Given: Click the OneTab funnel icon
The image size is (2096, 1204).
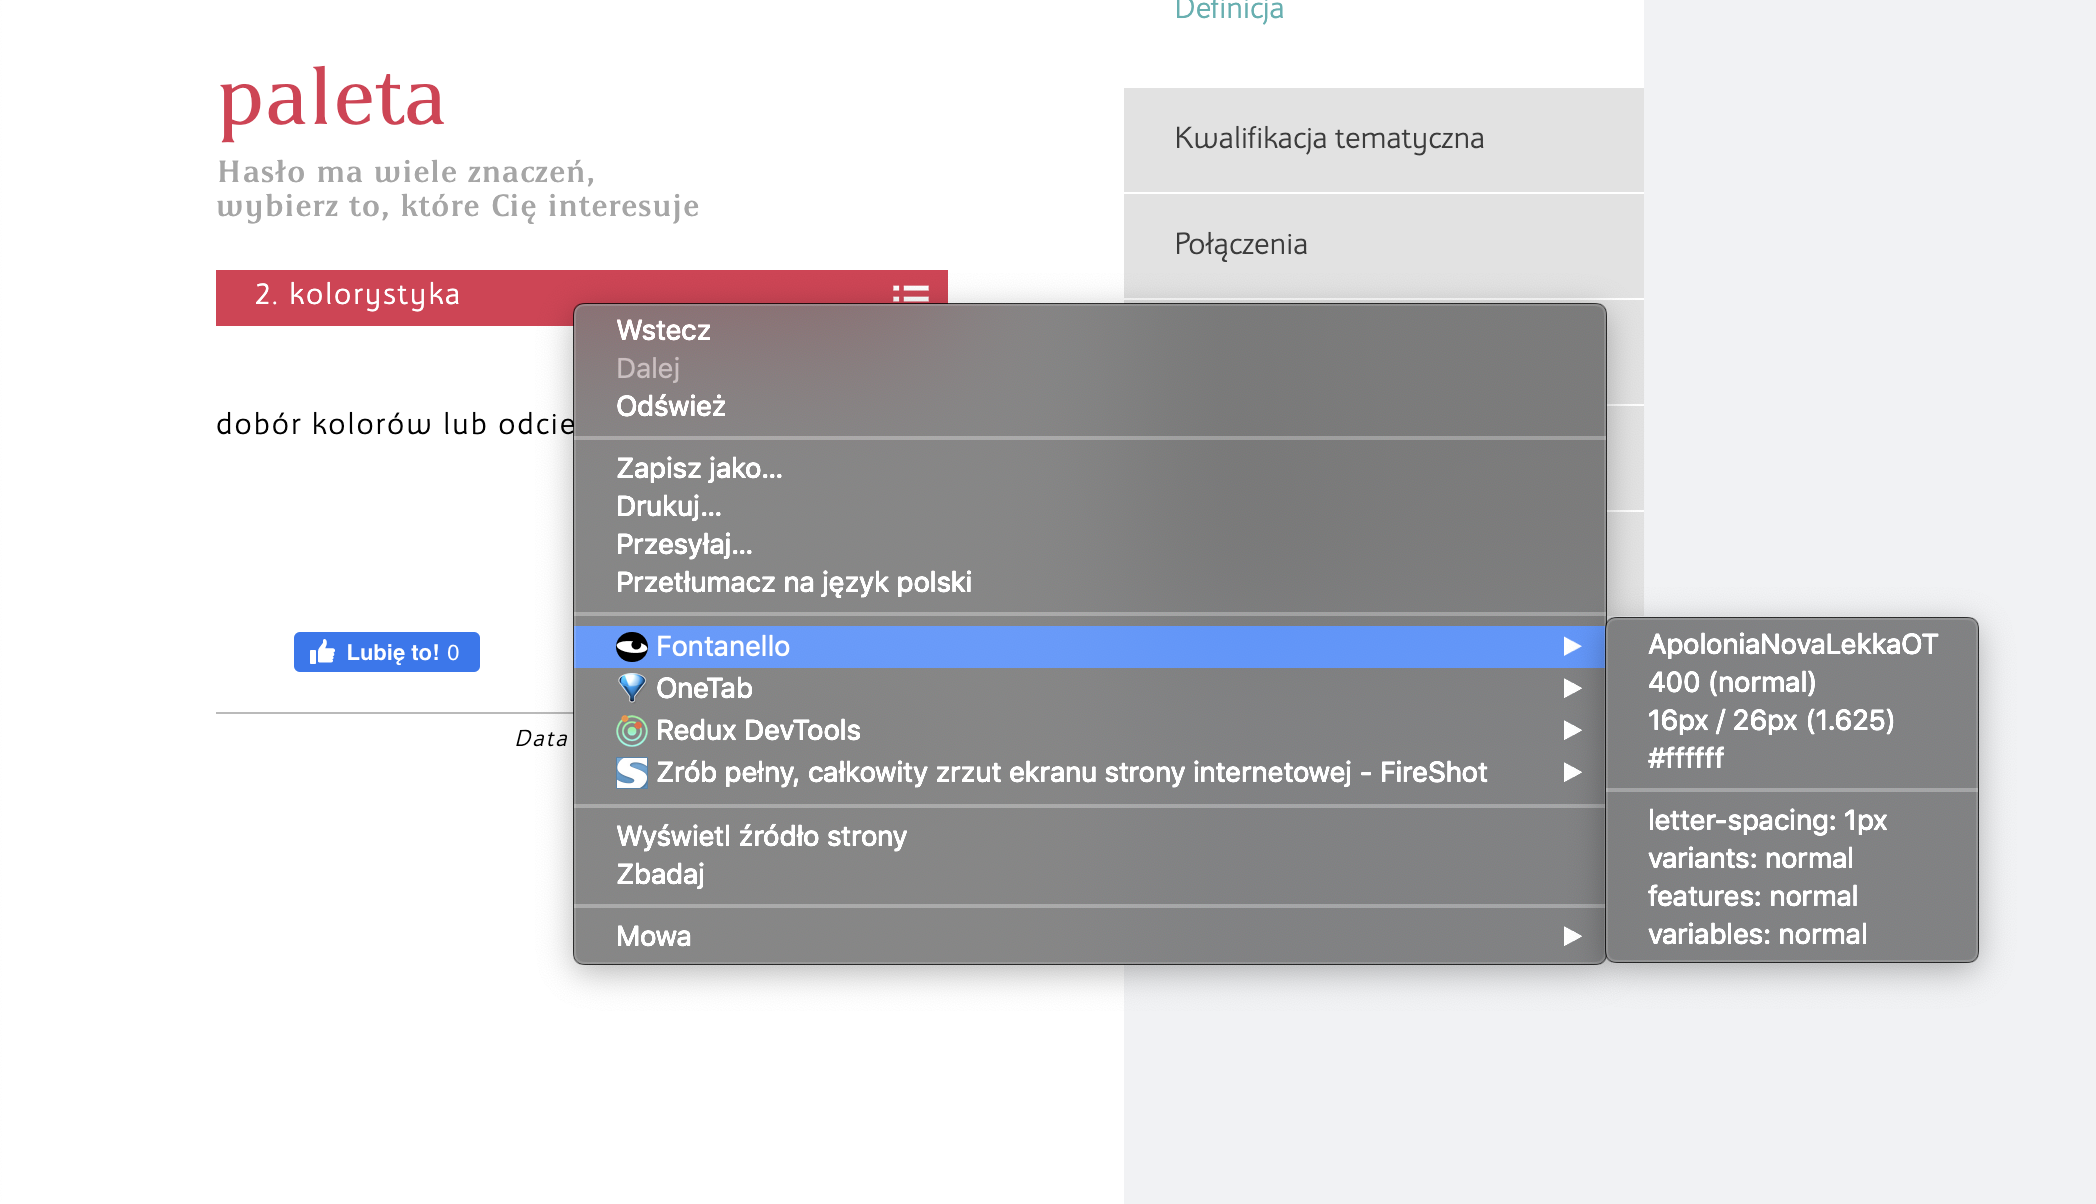Looking at the screenshot, I should (x=632, y=688).
